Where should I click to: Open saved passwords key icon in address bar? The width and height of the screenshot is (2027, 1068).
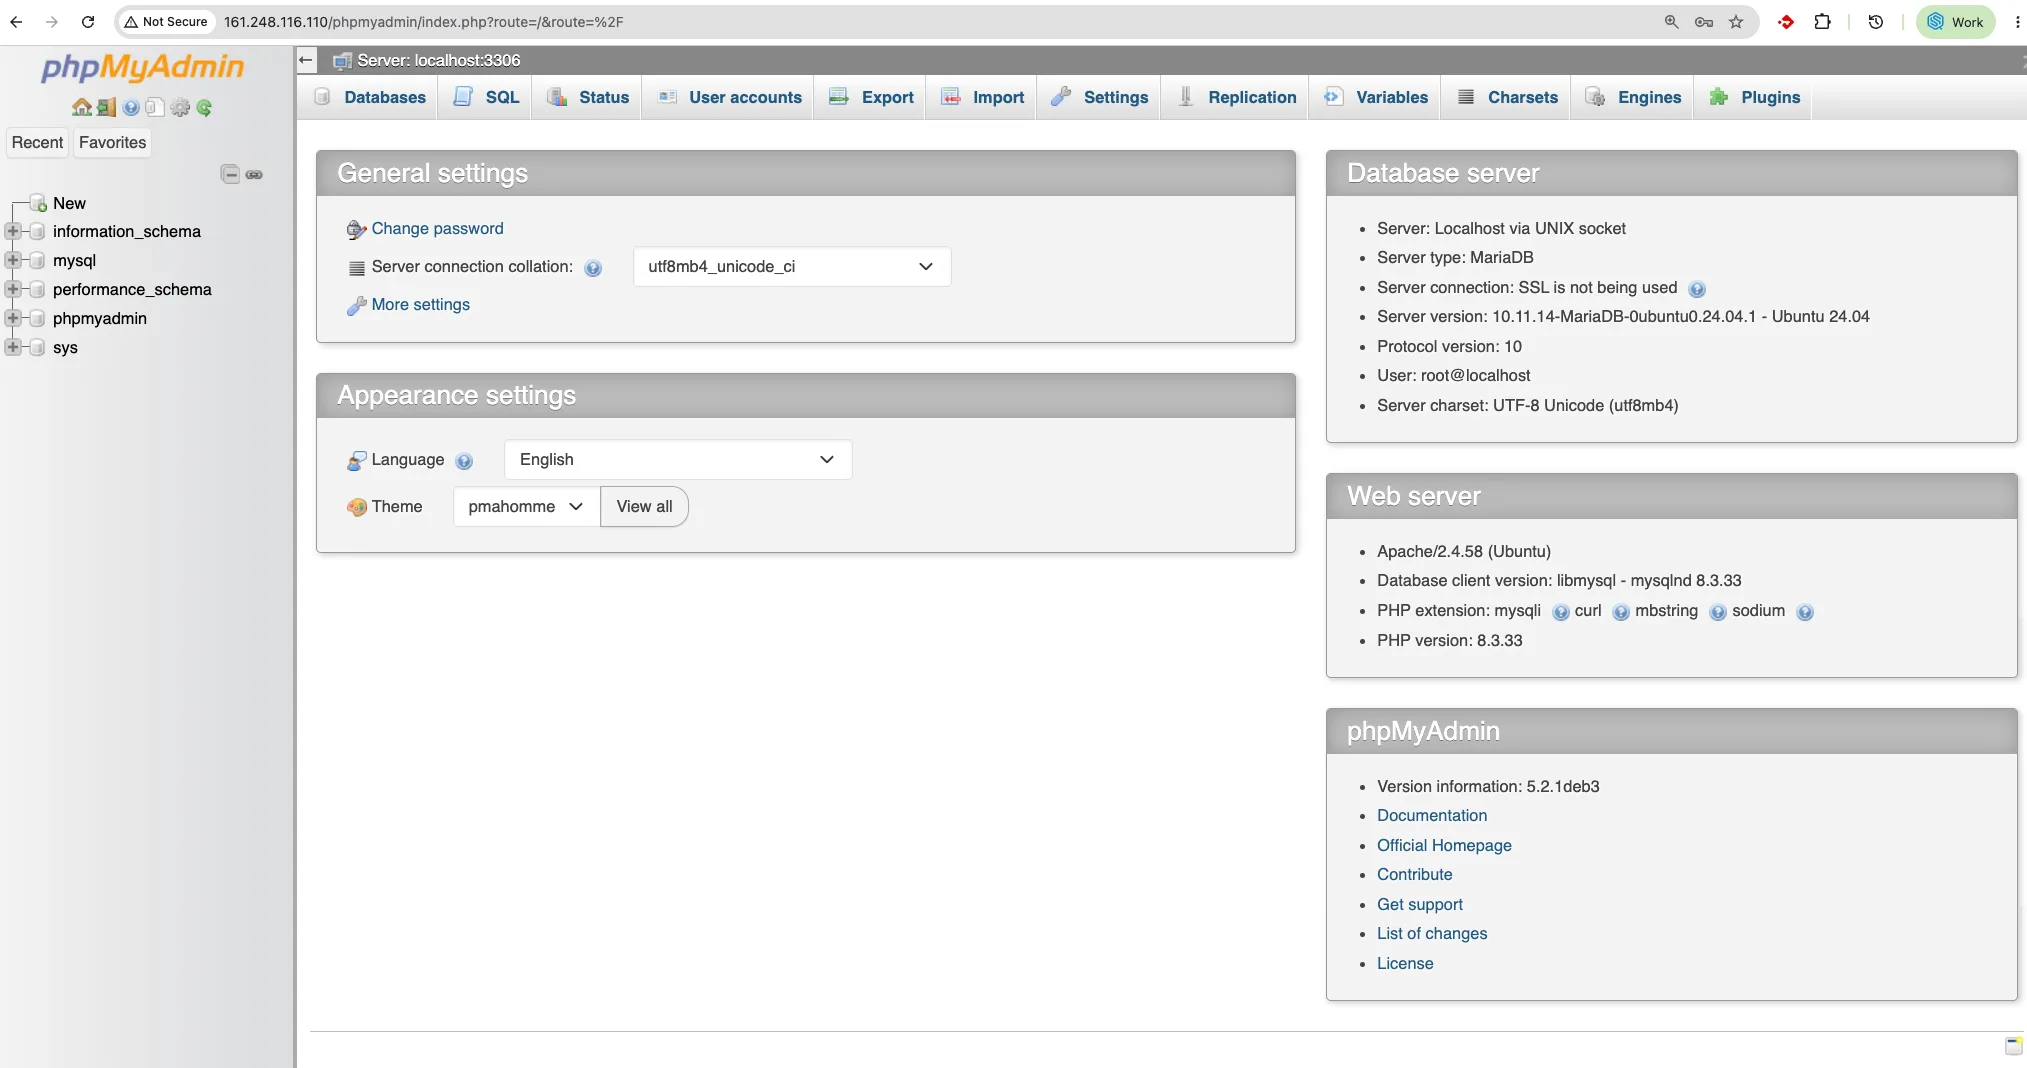coord(1704,21)
